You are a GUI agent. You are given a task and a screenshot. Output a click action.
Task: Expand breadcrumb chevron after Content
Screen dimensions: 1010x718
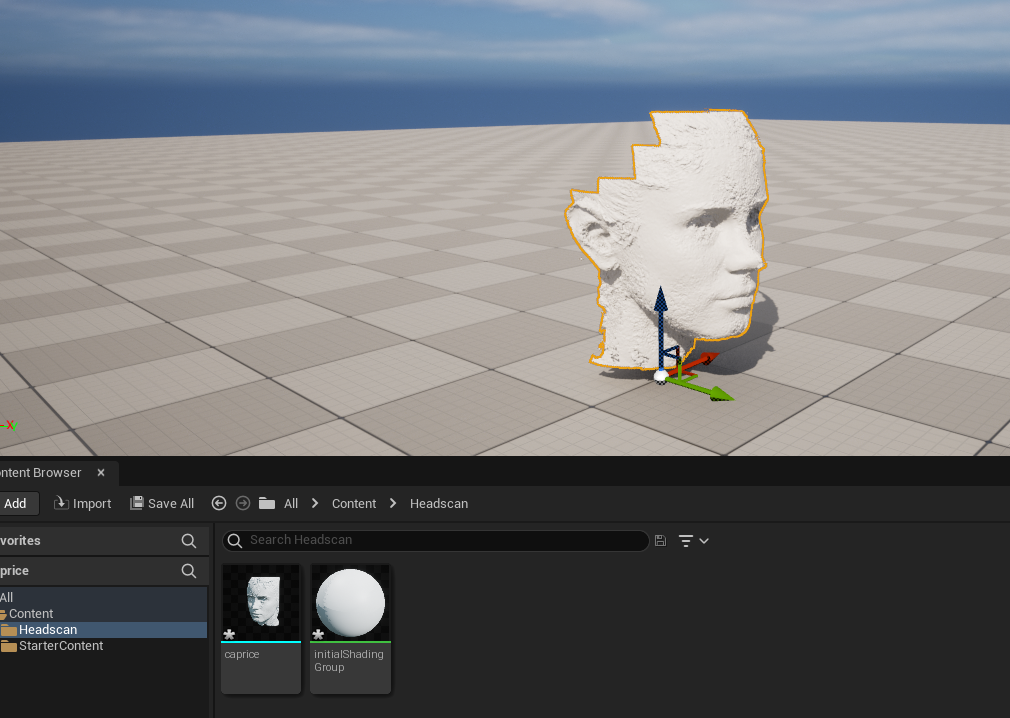(x=393, y=503)
